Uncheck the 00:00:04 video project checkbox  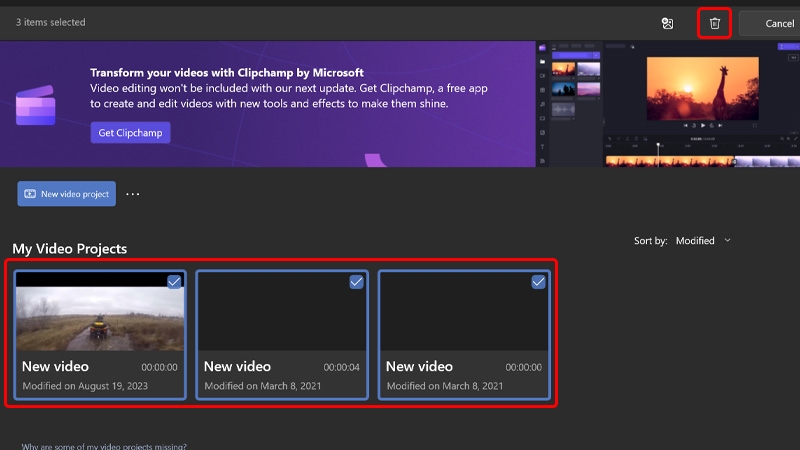(356, 282)
